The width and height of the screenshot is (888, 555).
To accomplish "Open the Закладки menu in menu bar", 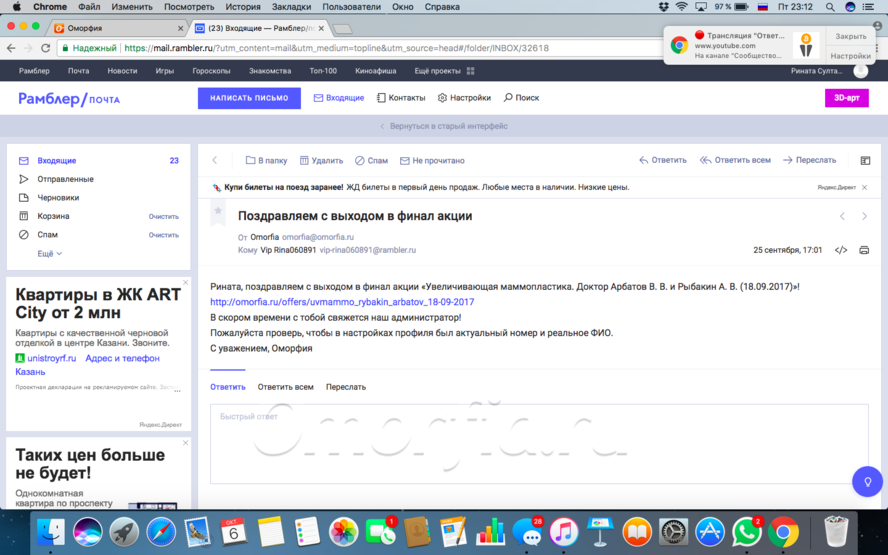I will pyautogui.click(x=292, y=7).
